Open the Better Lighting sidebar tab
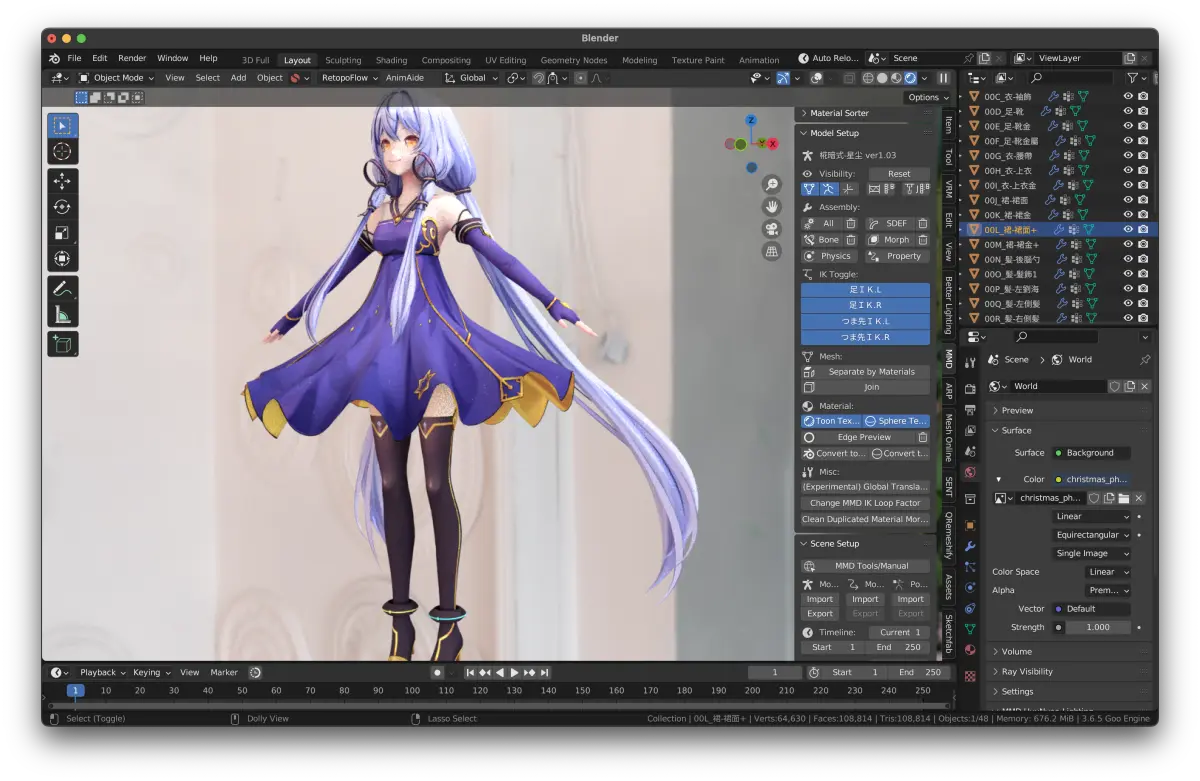Image resolution: width=1200 pixels, height=781 pixels. 948,305
